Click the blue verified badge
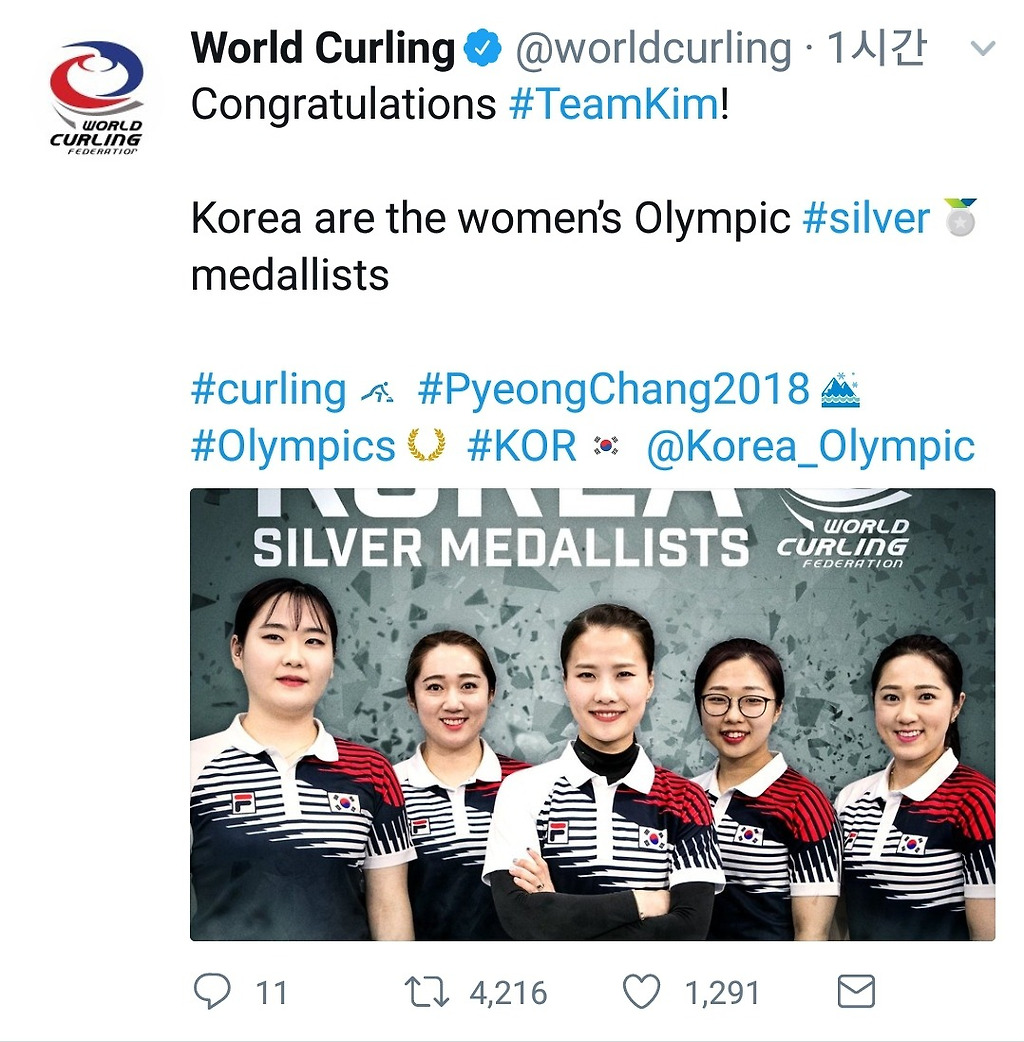This screenshot has height=1042, width=1024. tap(484, 49)
